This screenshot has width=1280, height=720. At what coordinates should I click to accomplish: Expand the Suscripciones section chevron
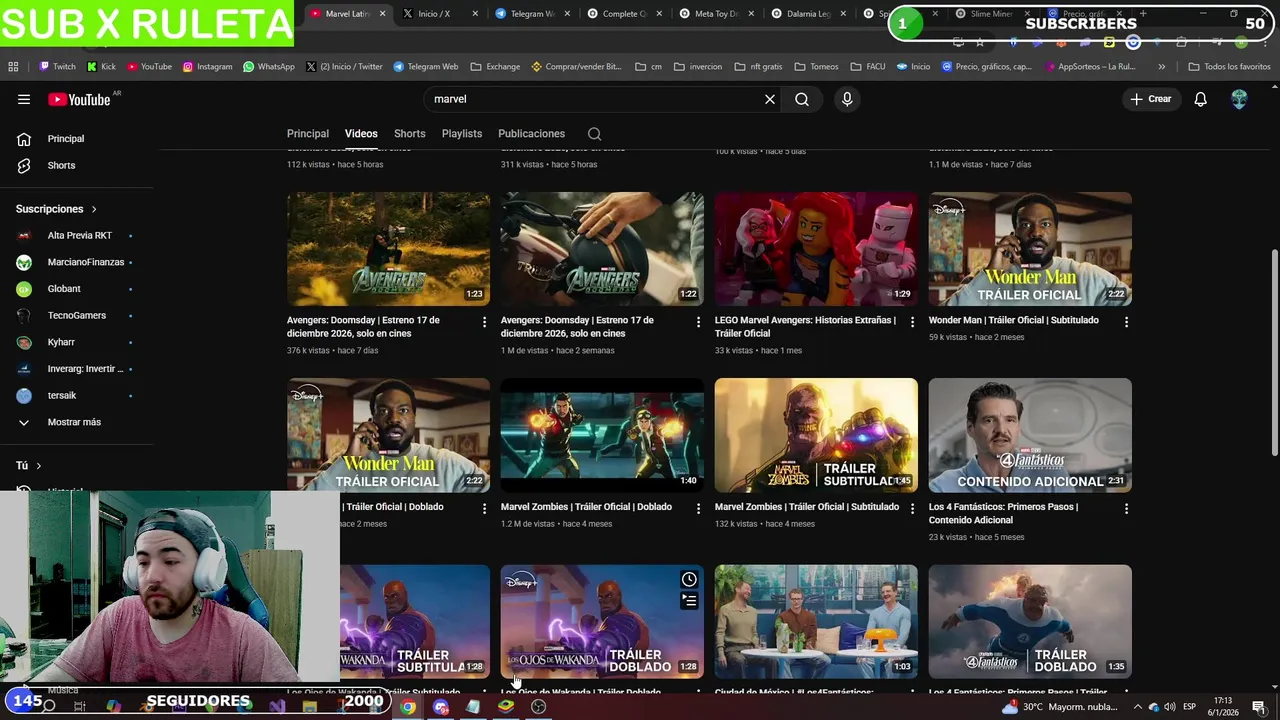tap(94, 209)
